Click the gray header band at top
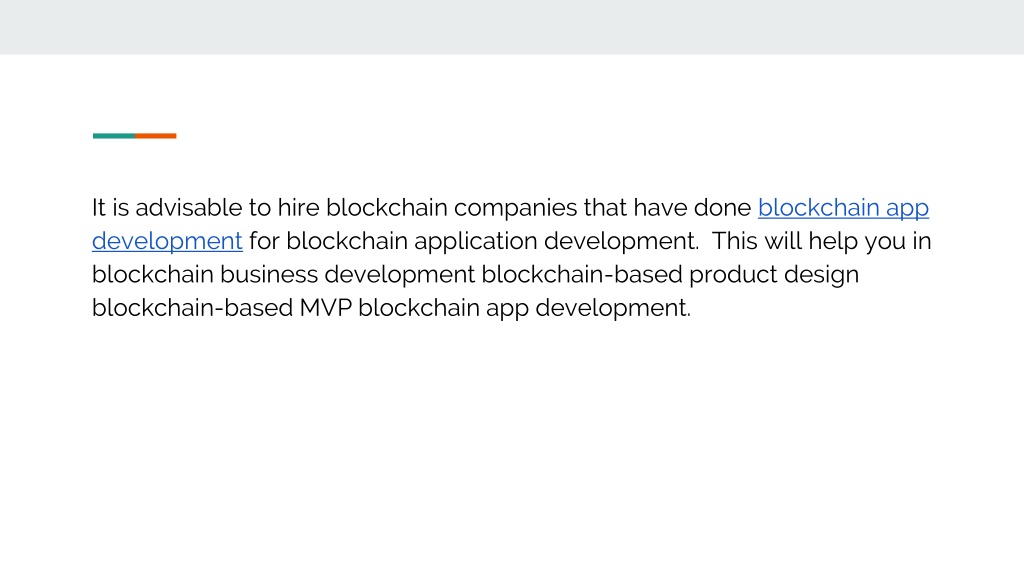 (x=512, y=27)
